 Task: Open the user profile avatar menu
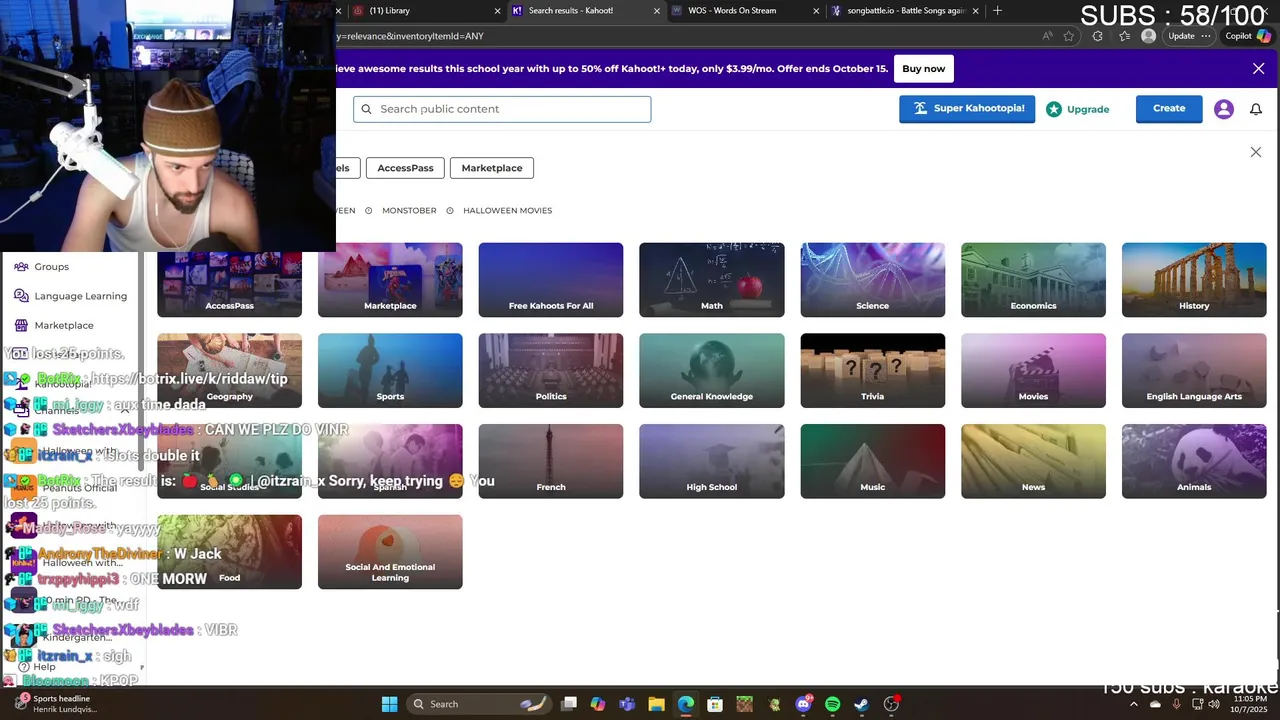1224,109
